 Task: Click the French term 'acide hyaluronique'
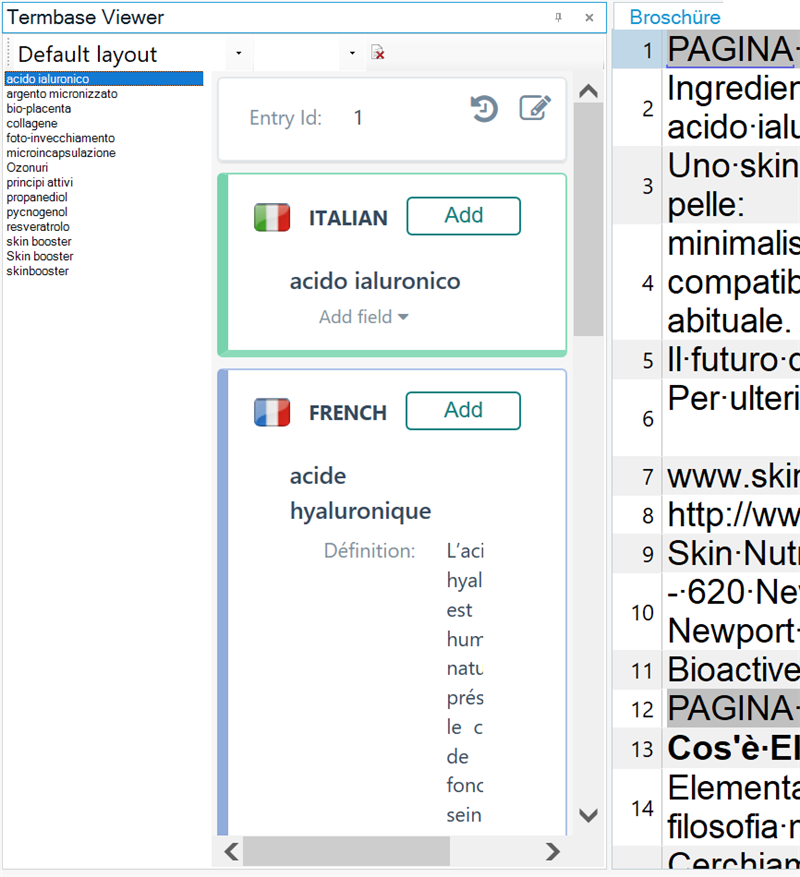coord(360,493)
